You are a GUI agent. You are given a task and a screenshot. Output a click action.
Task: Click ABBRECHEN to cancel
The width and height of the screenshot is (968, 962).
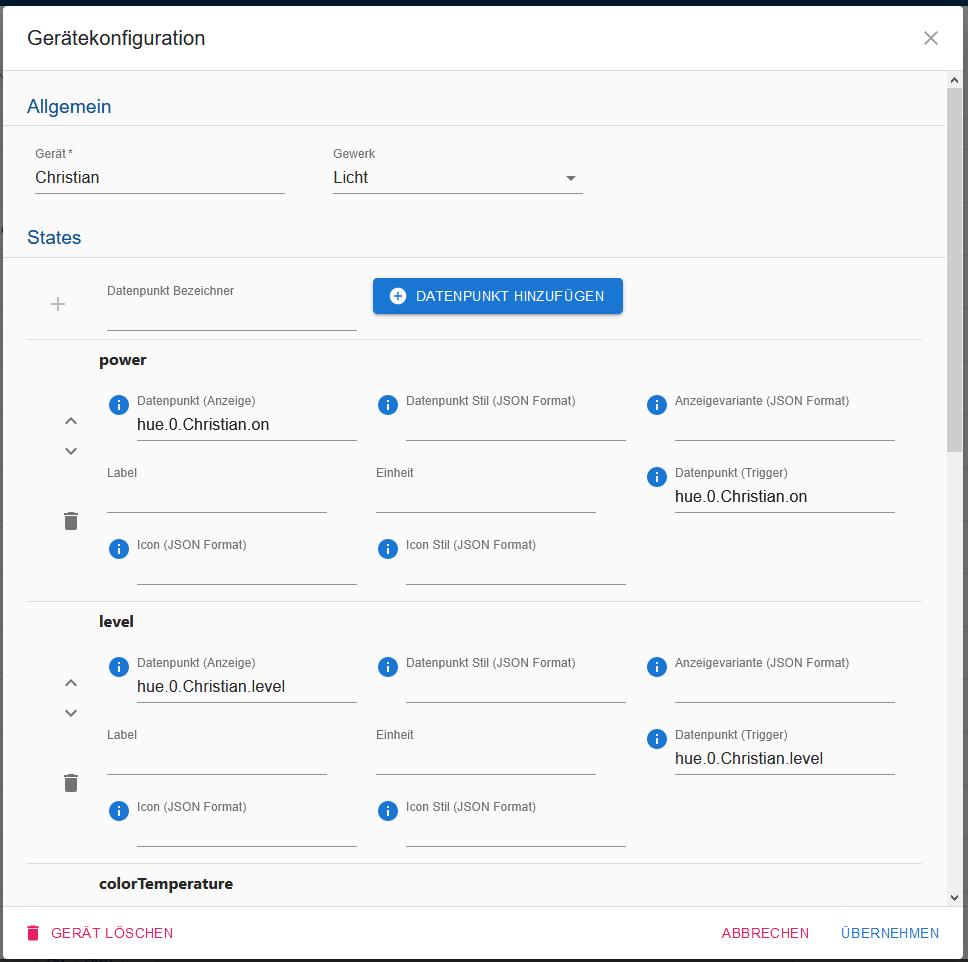(x=765, y=933)
